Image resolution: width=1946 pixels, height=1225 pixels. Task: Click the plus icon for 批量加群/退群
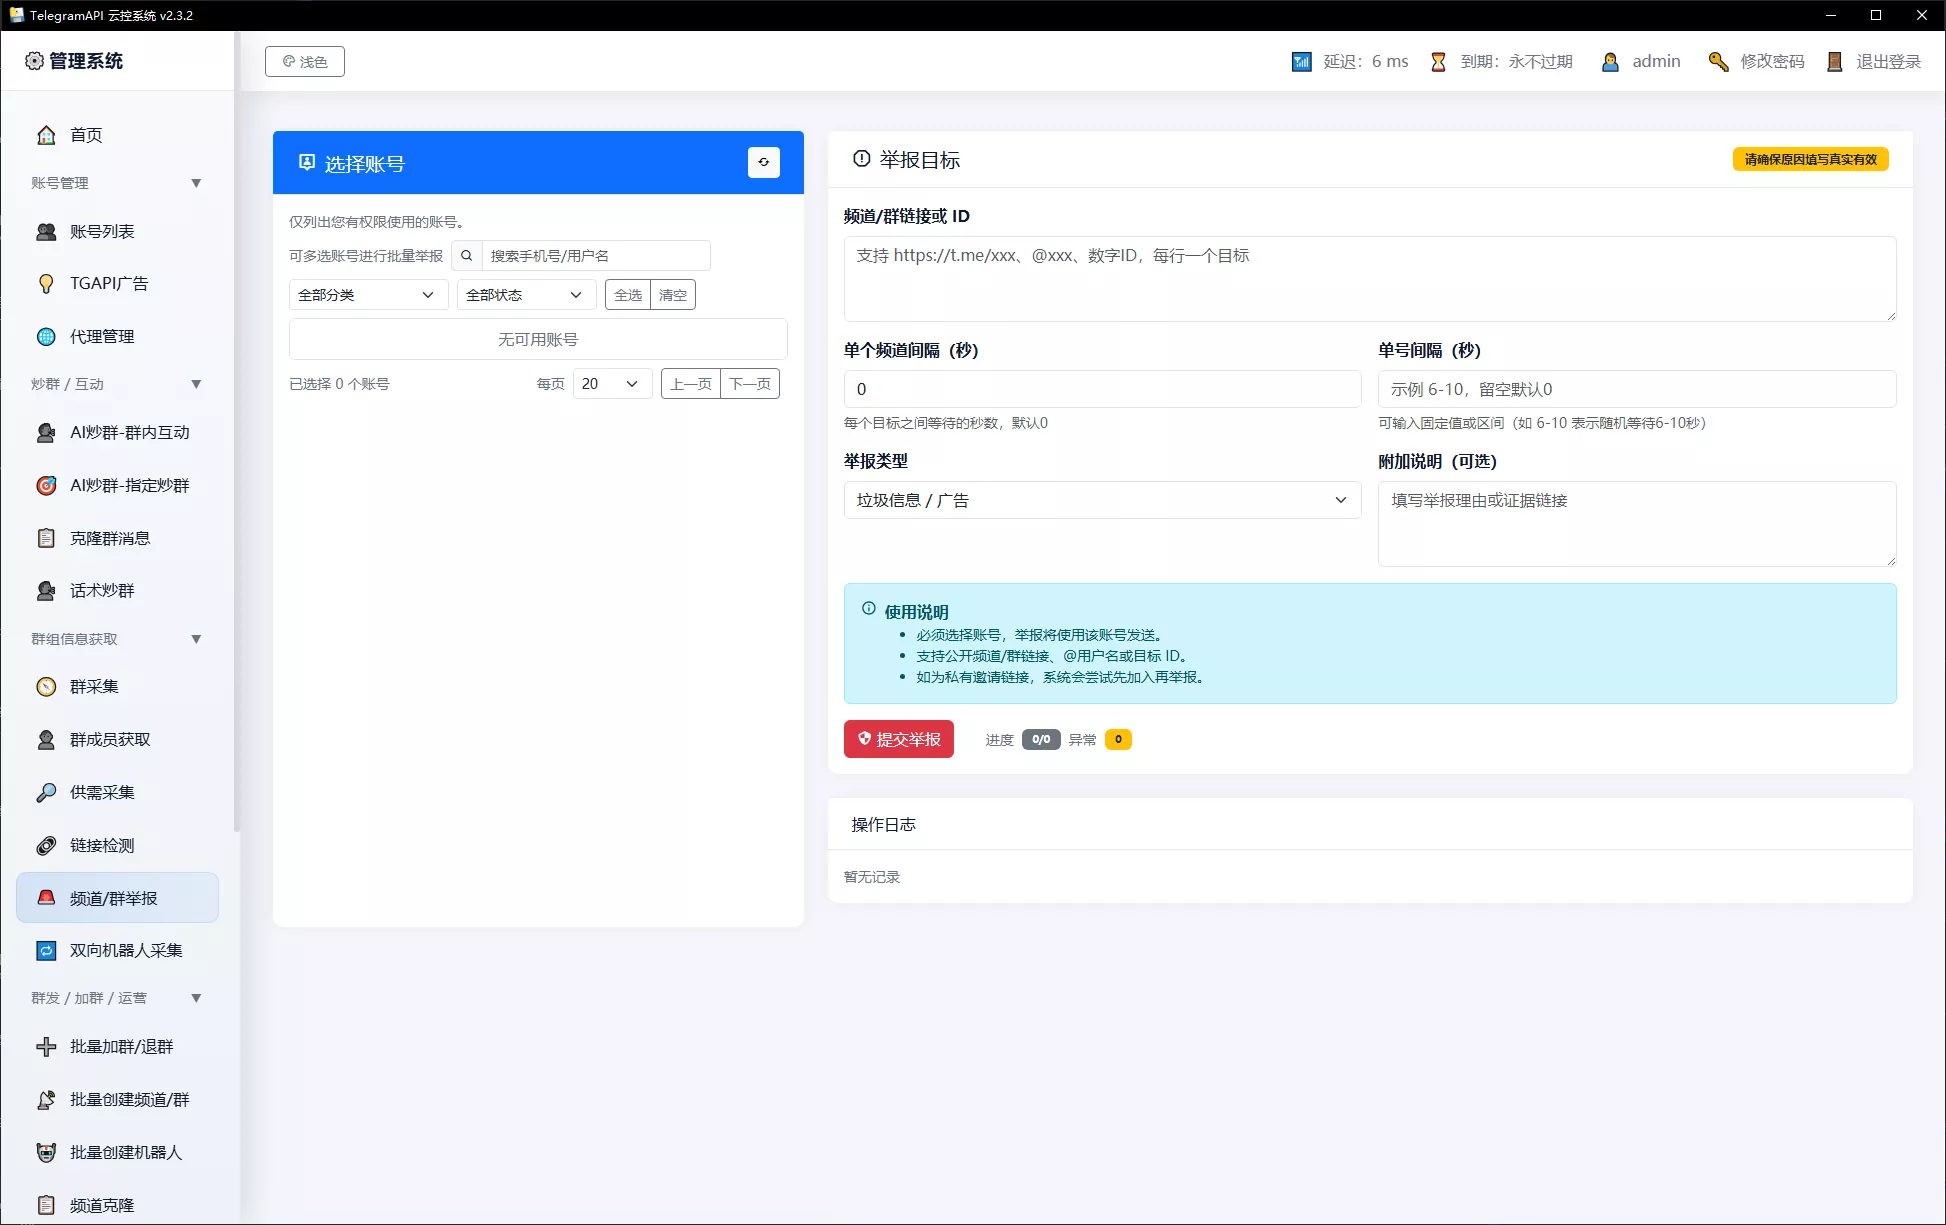pyautogui.click(x=46, y=1047)
